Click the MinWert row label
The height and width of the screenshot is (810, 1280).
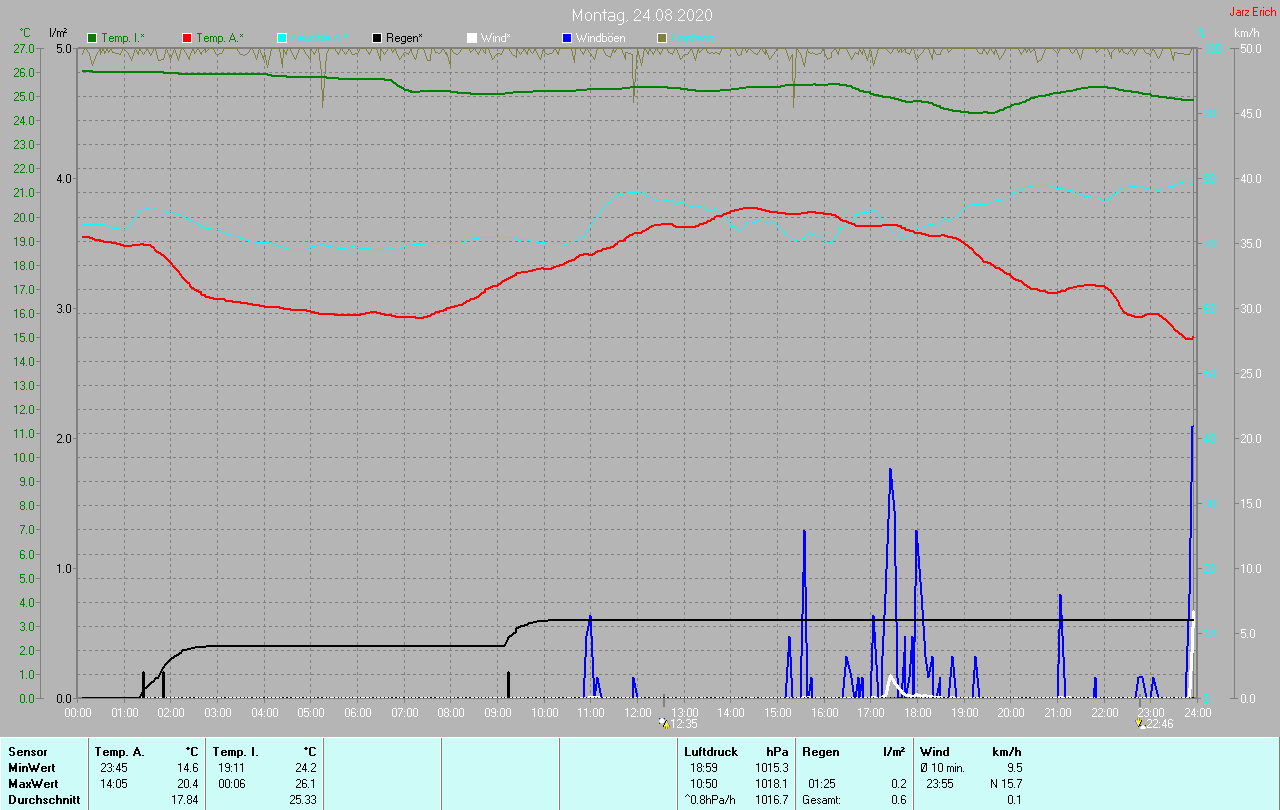pyautogui.click(x=31, y=767)
